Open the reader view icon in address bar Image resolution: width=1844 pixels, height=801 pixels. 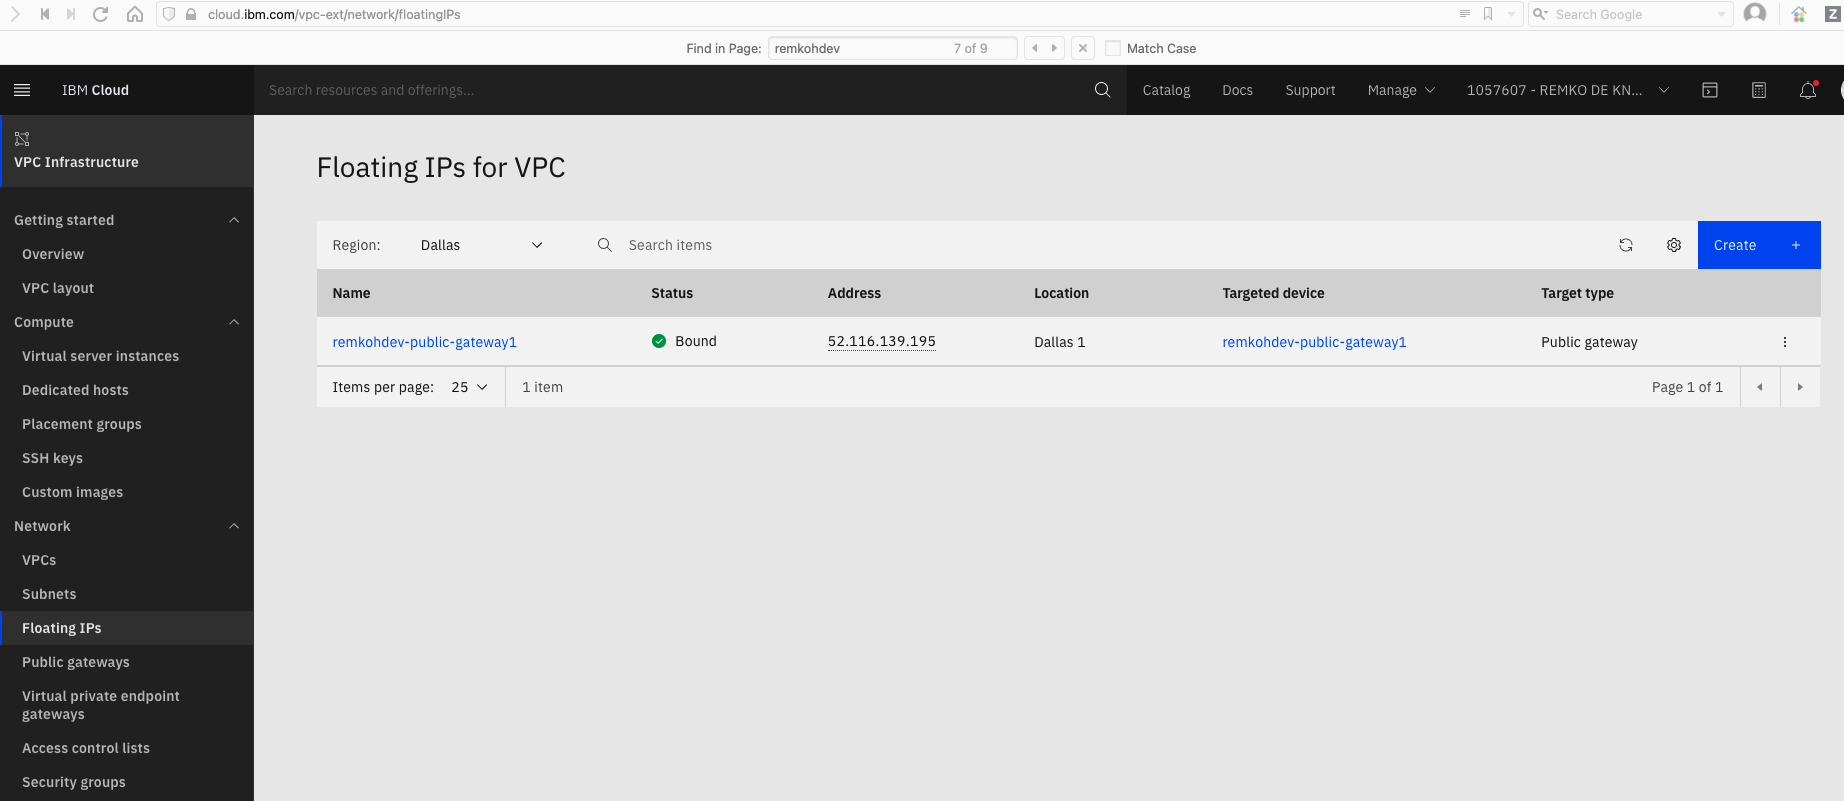point(1465,14)
